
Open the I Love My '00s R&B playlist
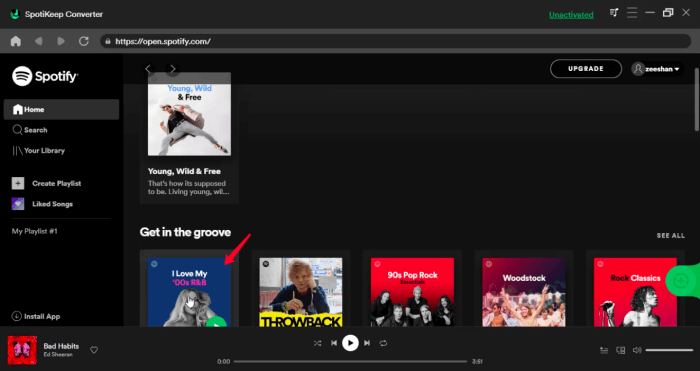pyautogui.click(x=189, y=292)
